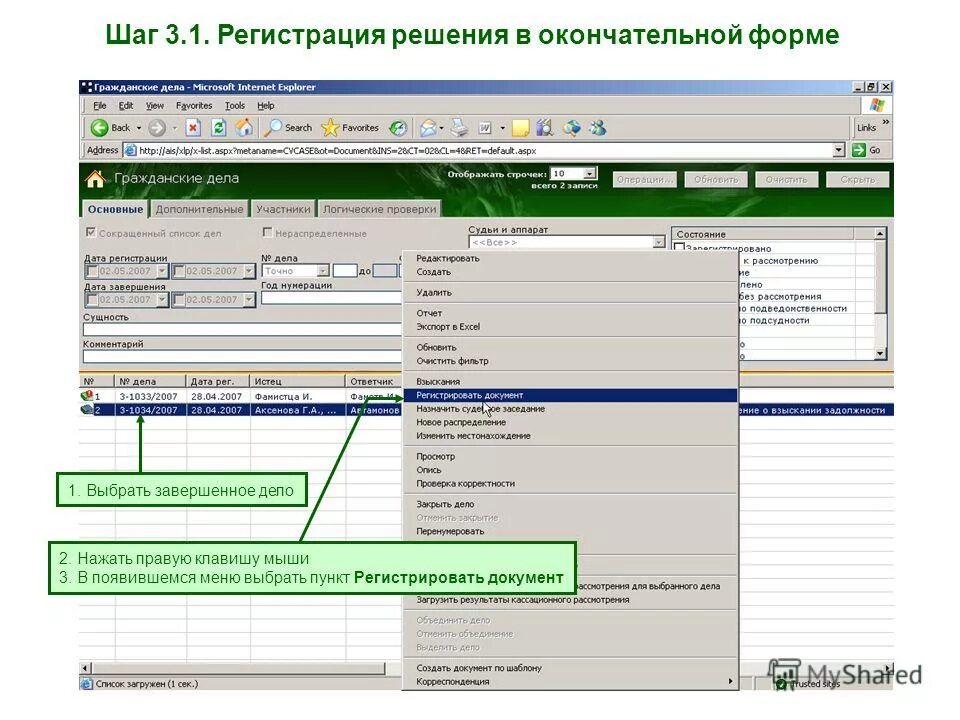Click the browser Forward arrow icon
This screenshot has height=720, width=960.
click(x=157, y=128)
